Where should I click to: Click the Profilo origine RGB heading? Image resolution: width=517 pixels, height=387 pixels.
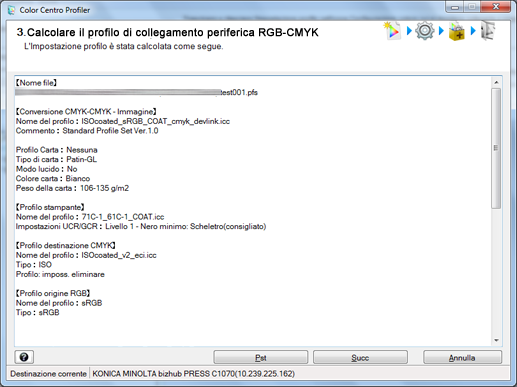[53, 293]
